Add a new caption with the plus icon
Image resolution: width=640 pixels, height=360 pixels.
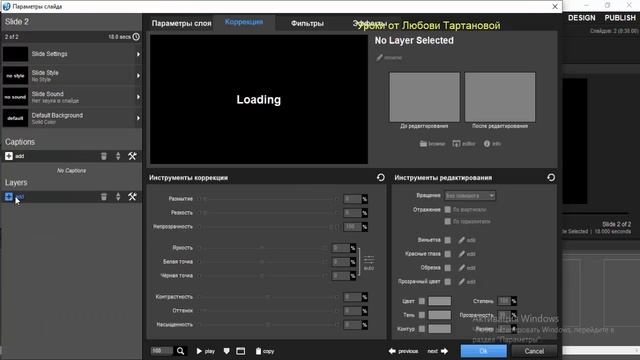pyautogui.click(x=9, y=156)
